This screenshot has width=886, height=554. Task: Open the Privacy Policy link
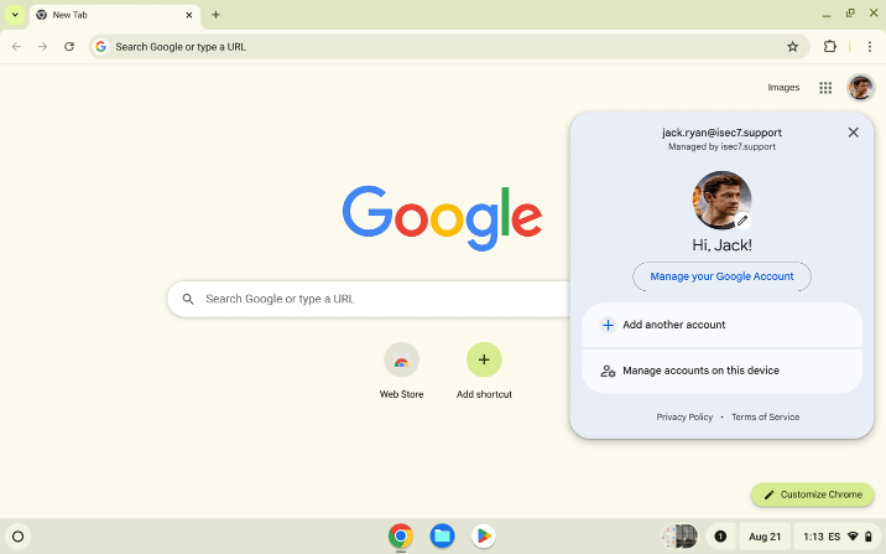pos(684,417)
